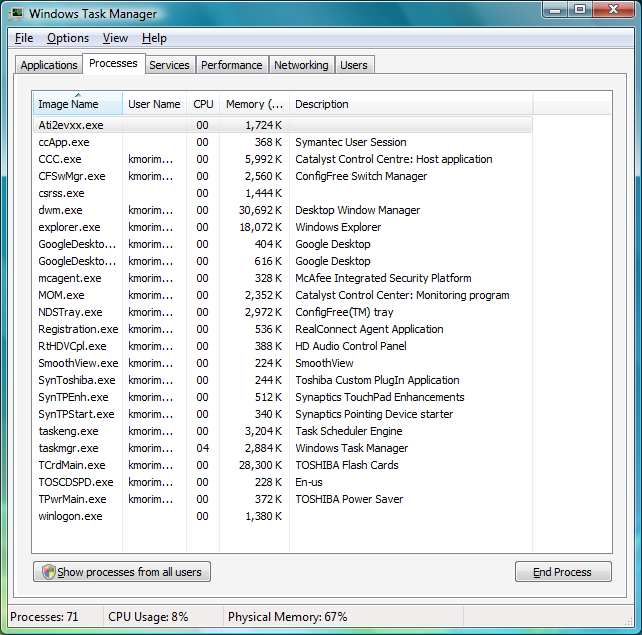Open the View menu
The image size is (642, 635).
tap(115, 38)
